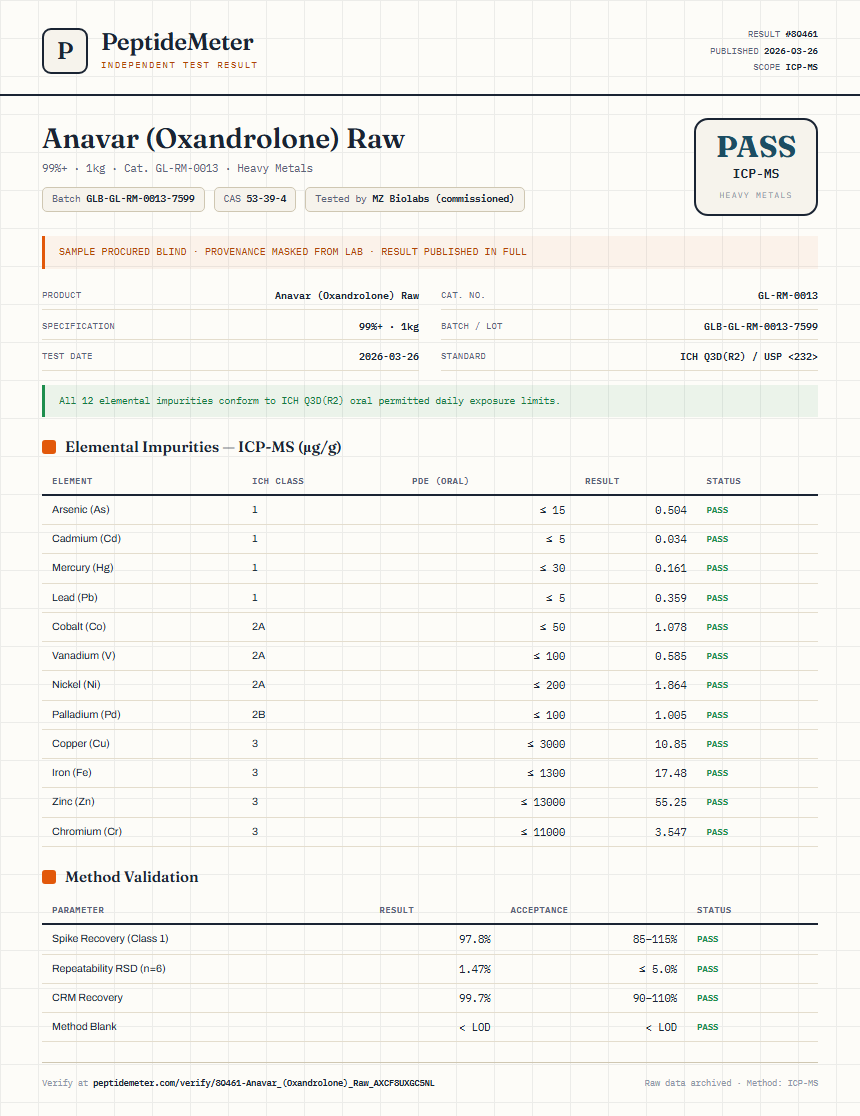
Task: Click the Palladium ICH class 2B
Action: click(x=258, y=715)
